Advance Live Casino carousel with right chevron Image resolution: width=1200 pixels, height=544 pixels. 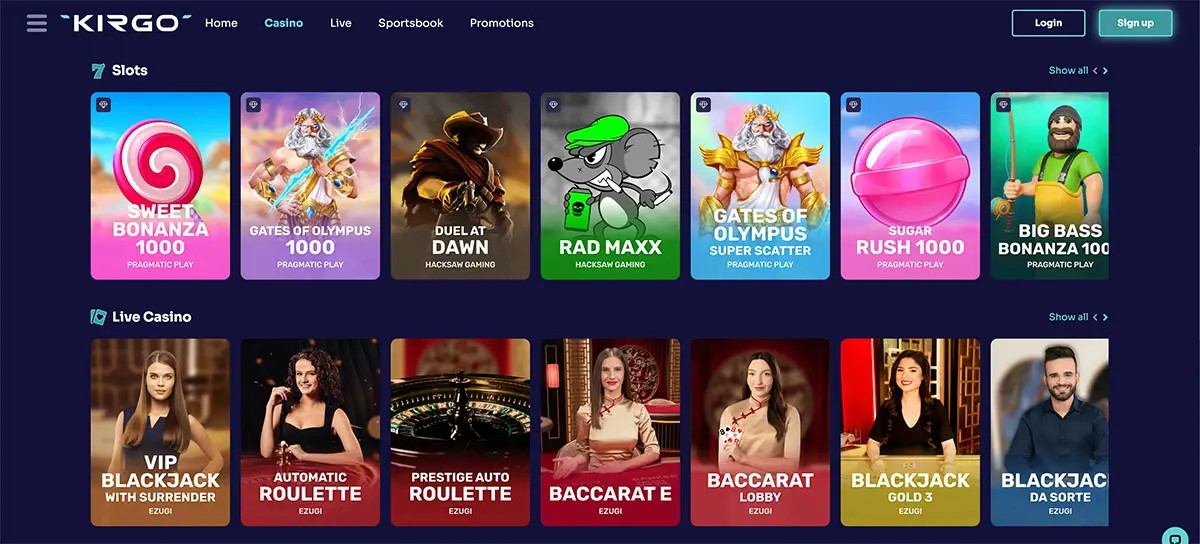click(x=1105, y=317)
